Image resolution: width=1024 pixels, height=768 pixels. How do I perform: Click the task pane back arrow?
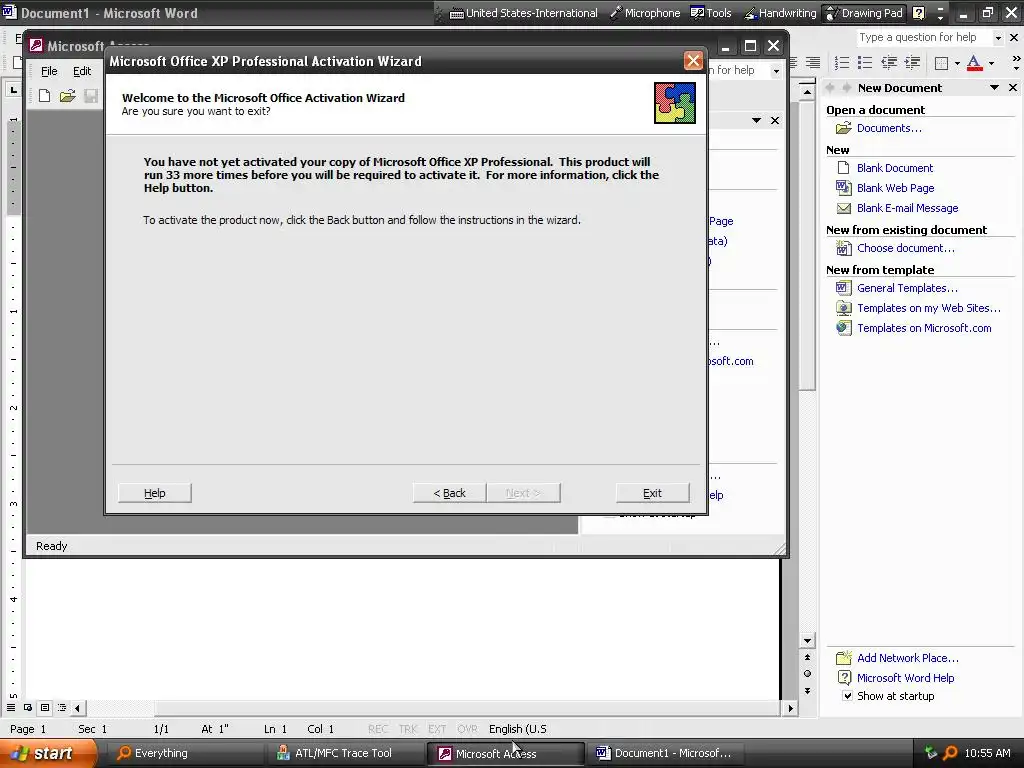point(830,88)
